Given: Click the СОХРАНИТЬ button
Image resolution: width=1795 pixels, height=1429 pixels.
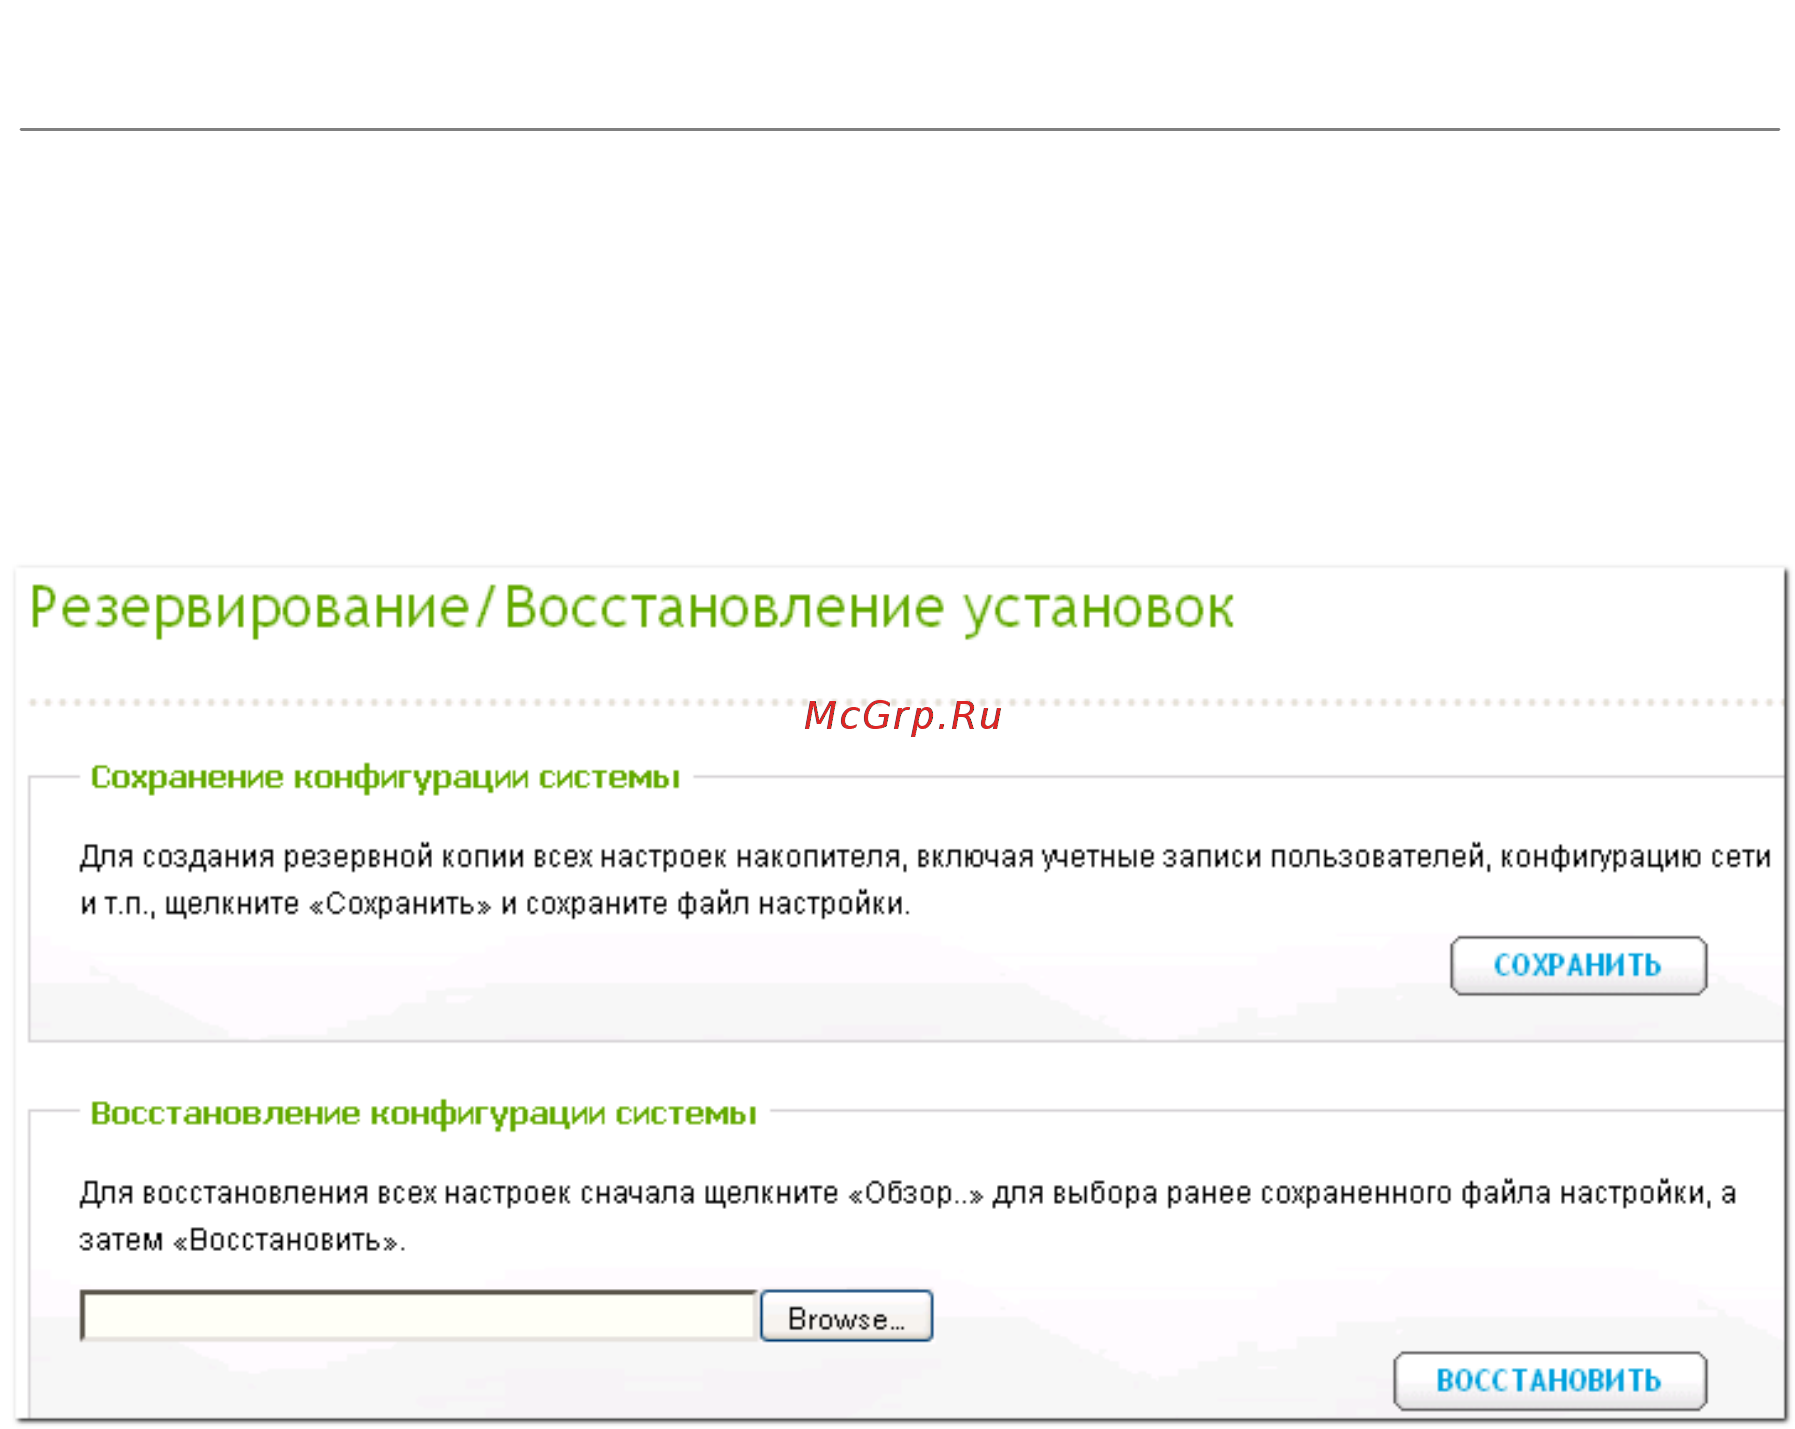Looking at the screenshot, I should 1578,965.
